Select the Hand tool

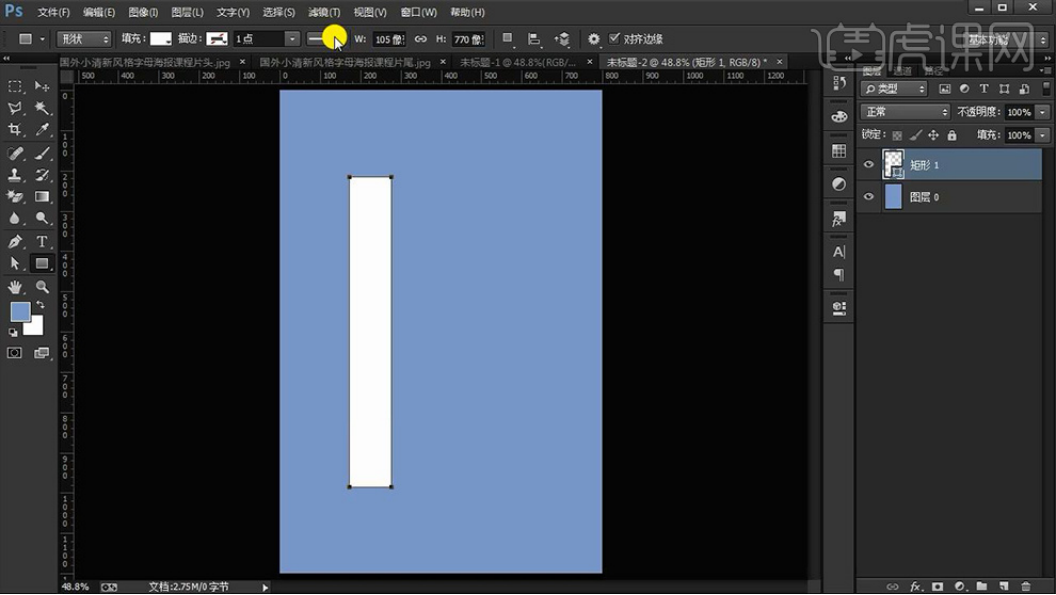point(15,287)
